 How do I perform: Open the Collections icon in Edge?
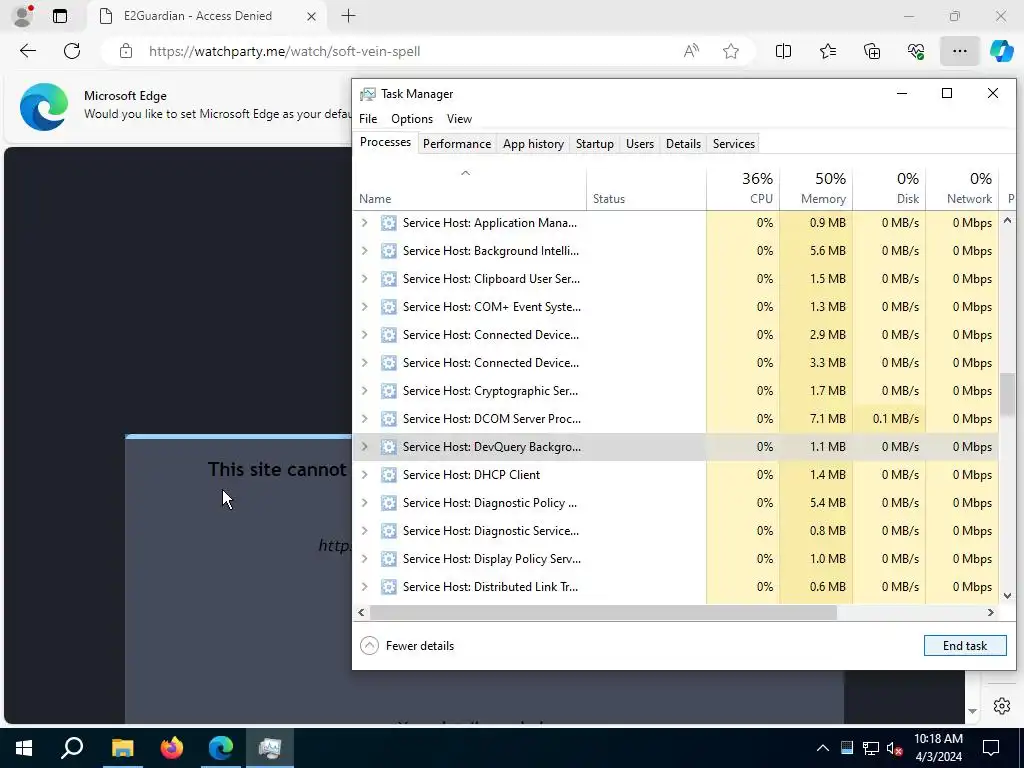tap(872, 51)
